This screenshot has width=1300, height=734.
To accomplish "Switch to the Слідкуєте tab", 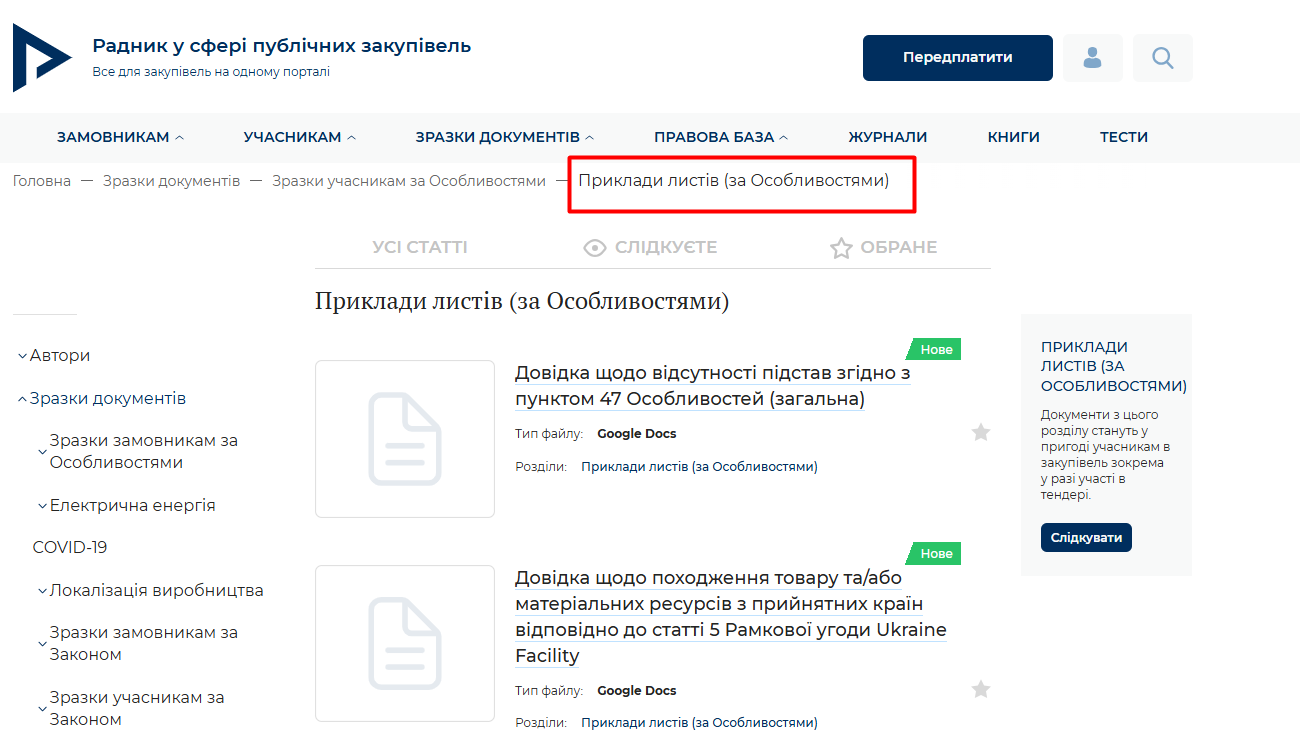I will [x=650, y=247].
